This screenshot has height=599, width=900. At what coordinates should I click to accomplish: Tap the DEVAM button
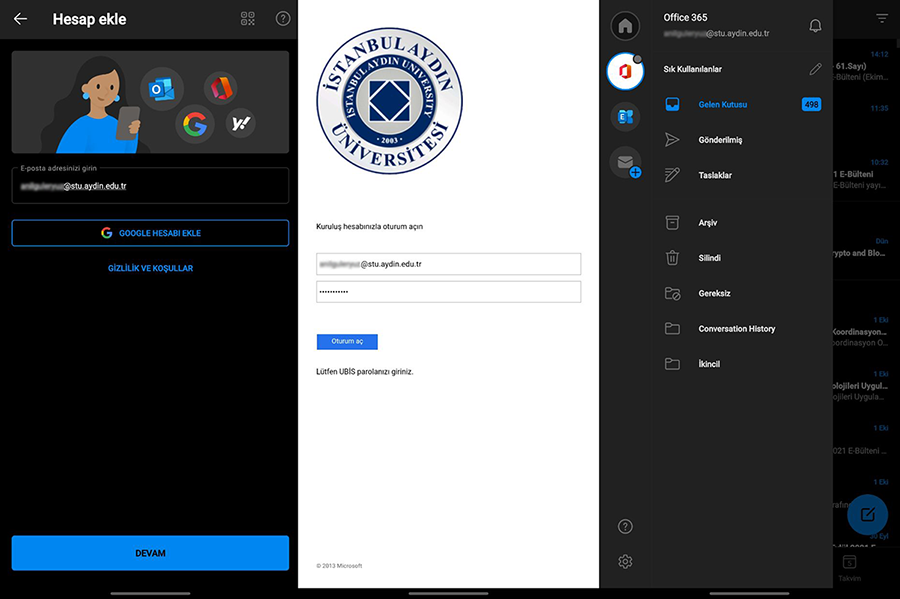pos(150,553)
